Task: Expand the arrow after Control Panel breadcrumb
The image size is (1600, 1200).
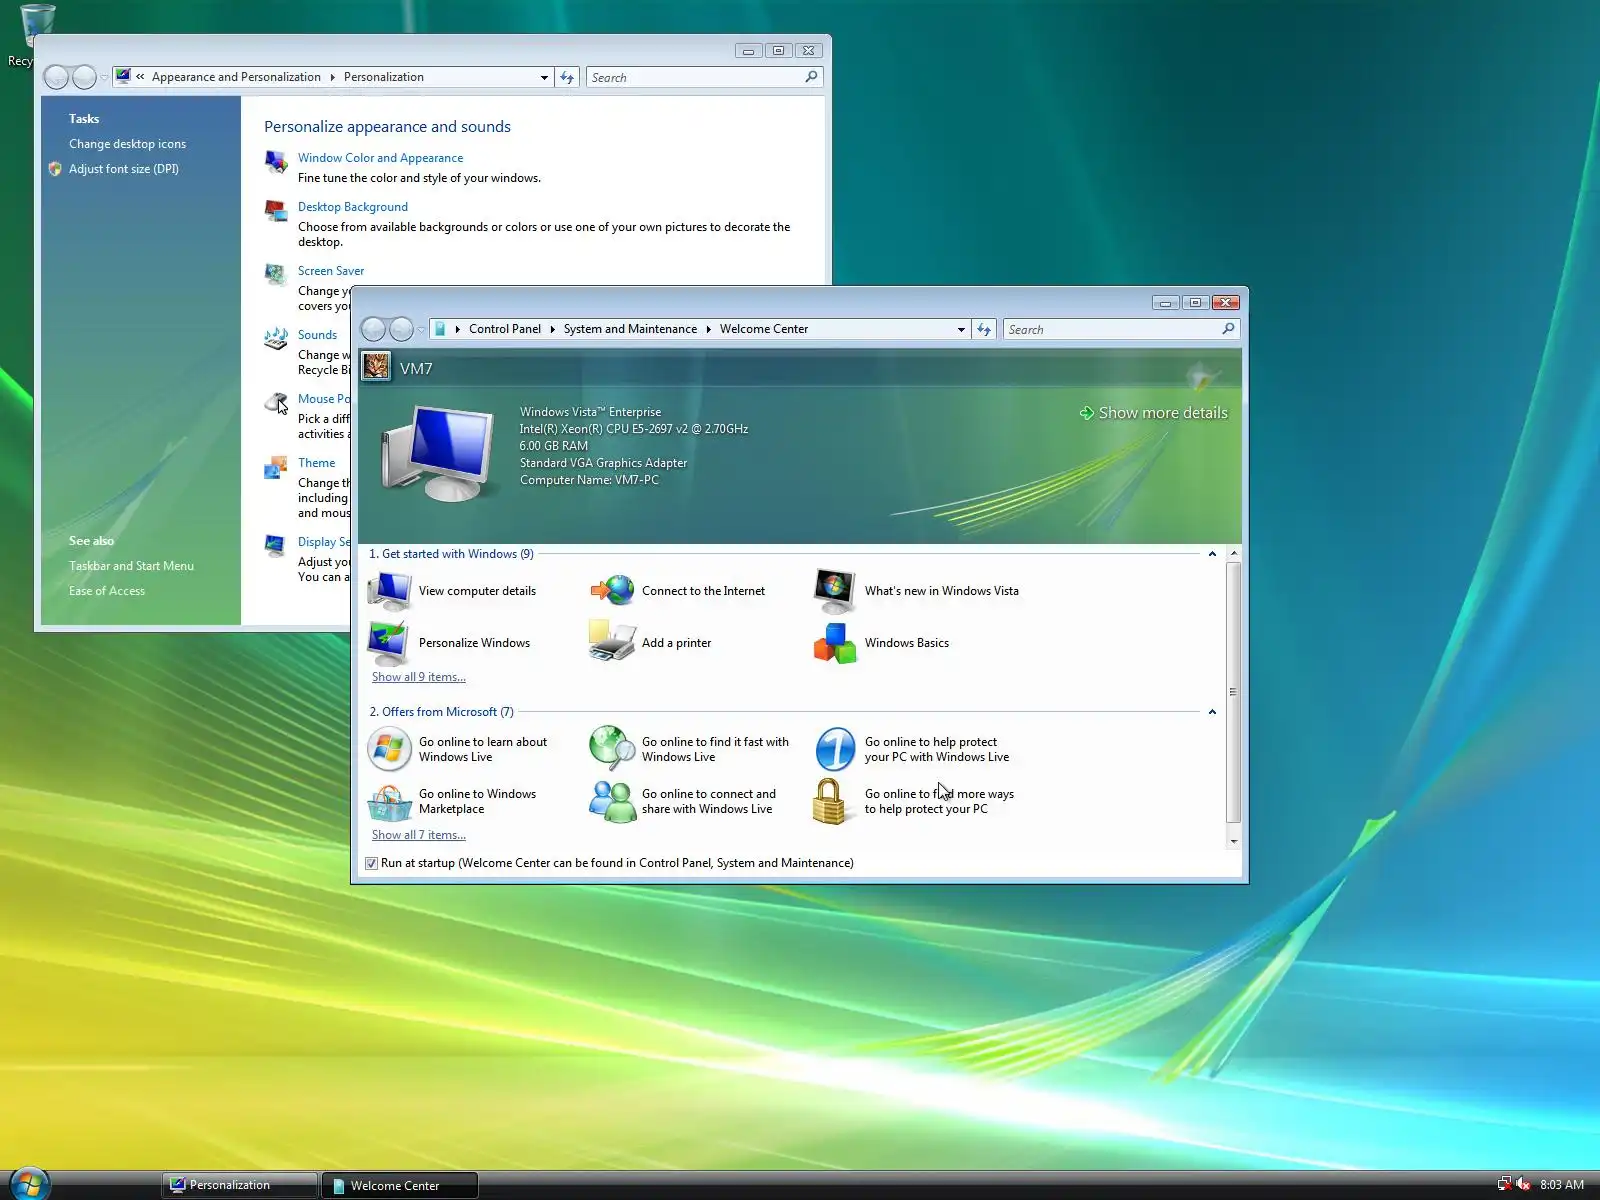Action: (x=552, y=329)
